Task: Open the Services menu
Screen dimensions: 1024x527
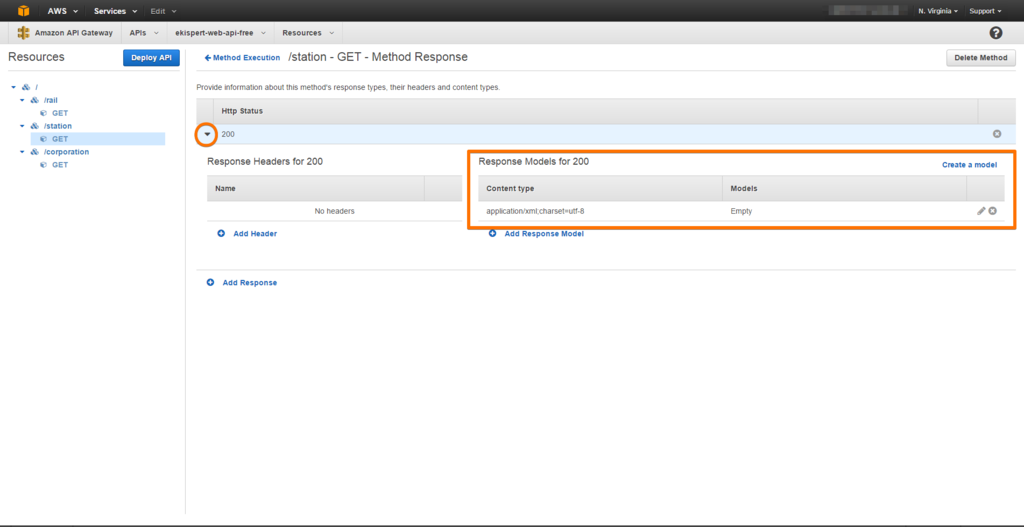Action: coord(115,11)
